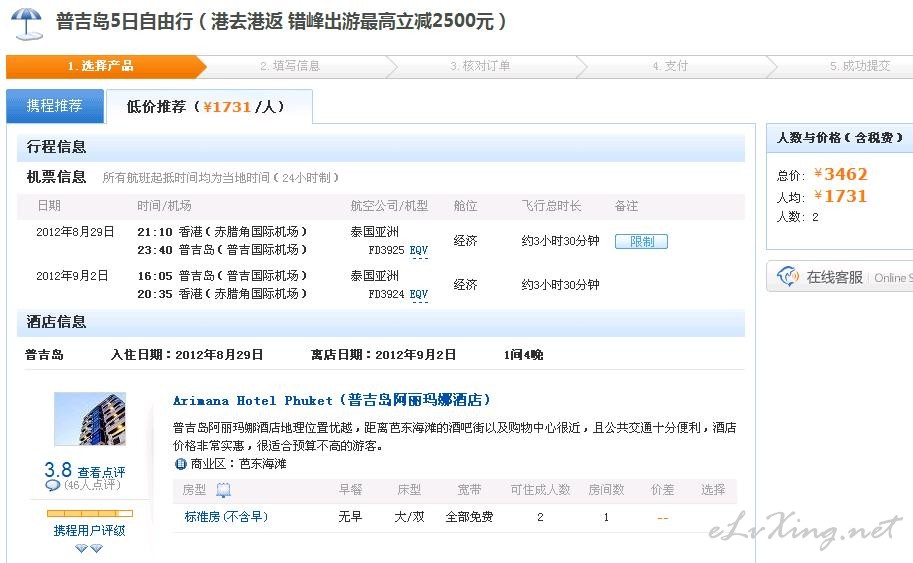Click step 1 选择产品 in progress bar
This screenshot has height=563, width=913.
[x=101, y=66]
